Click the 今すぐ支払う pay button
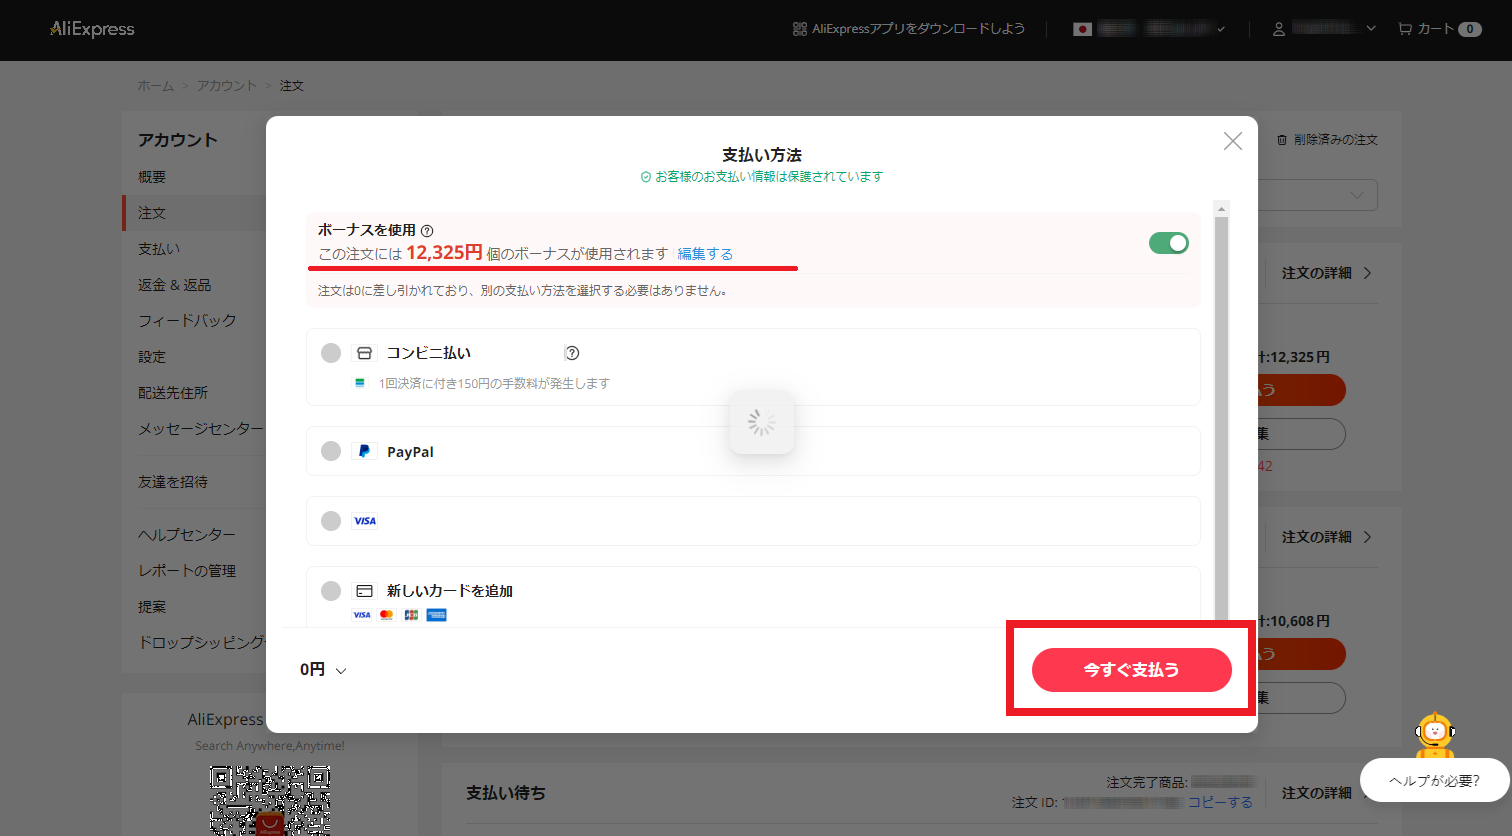The image size is (1512, 836). [1130, 670]
